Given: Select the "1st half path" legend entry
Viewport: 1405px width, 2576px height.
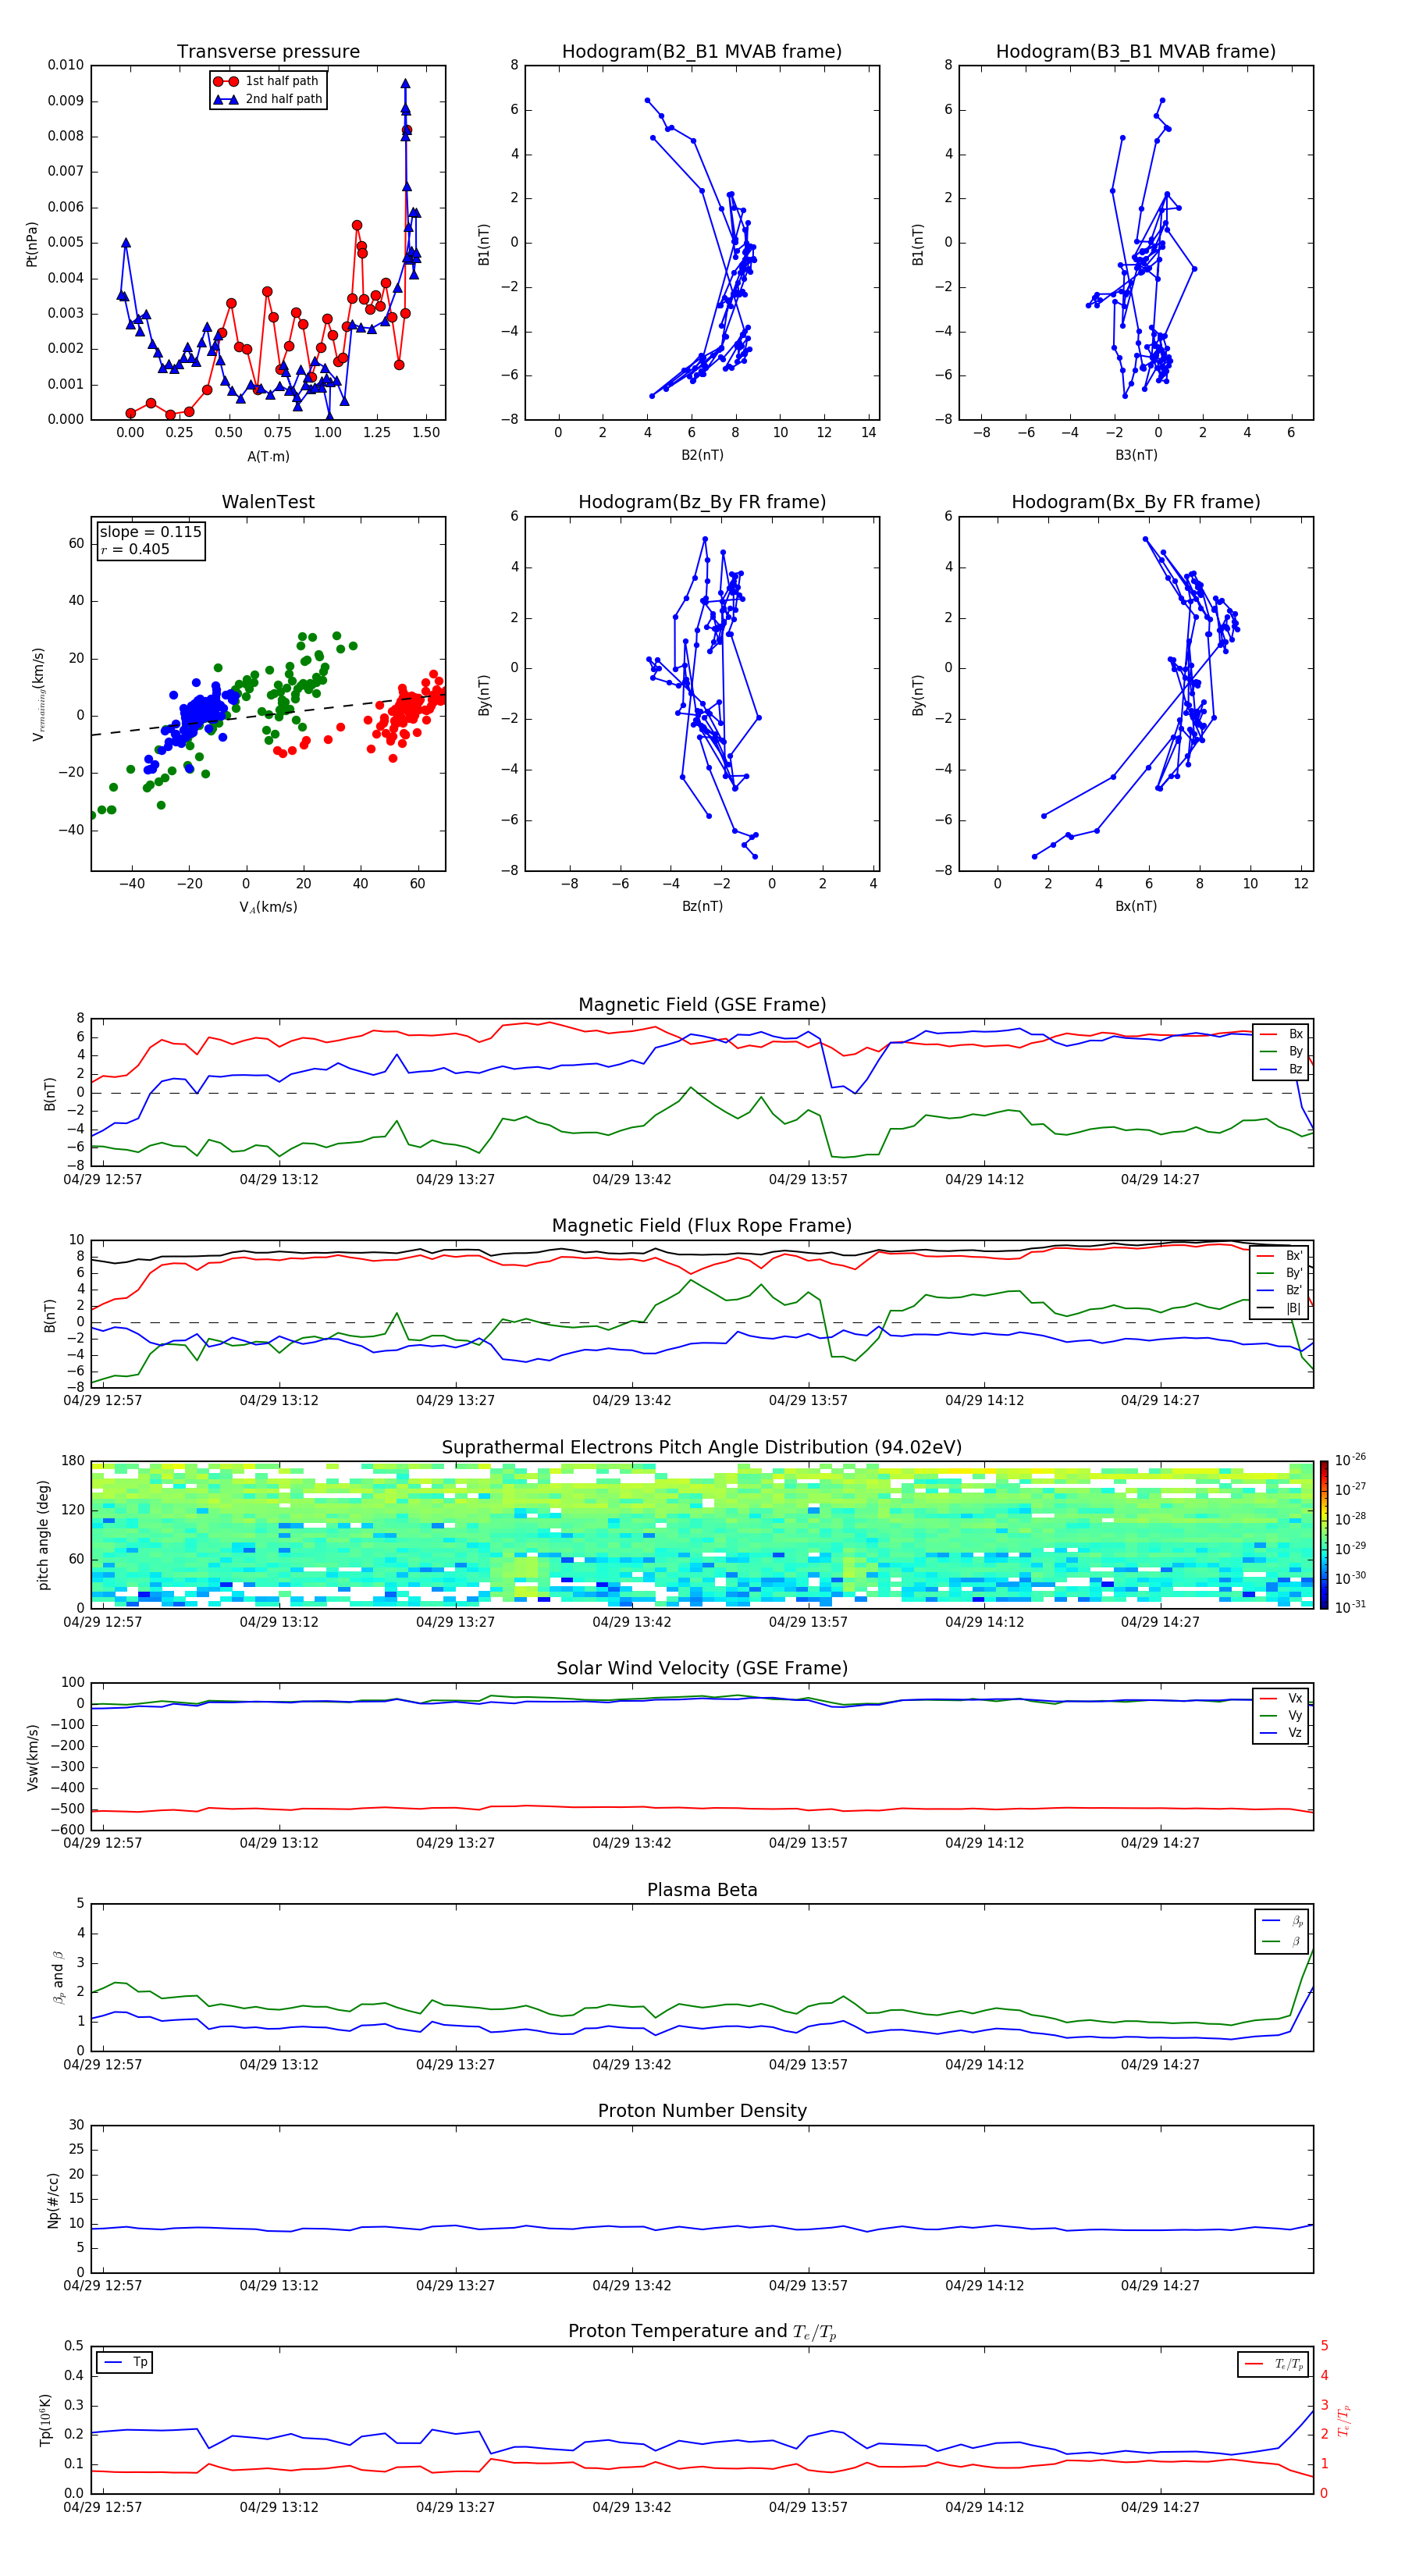Looking at the screenshot, I should pyautogui.click(x=266, y=81).
